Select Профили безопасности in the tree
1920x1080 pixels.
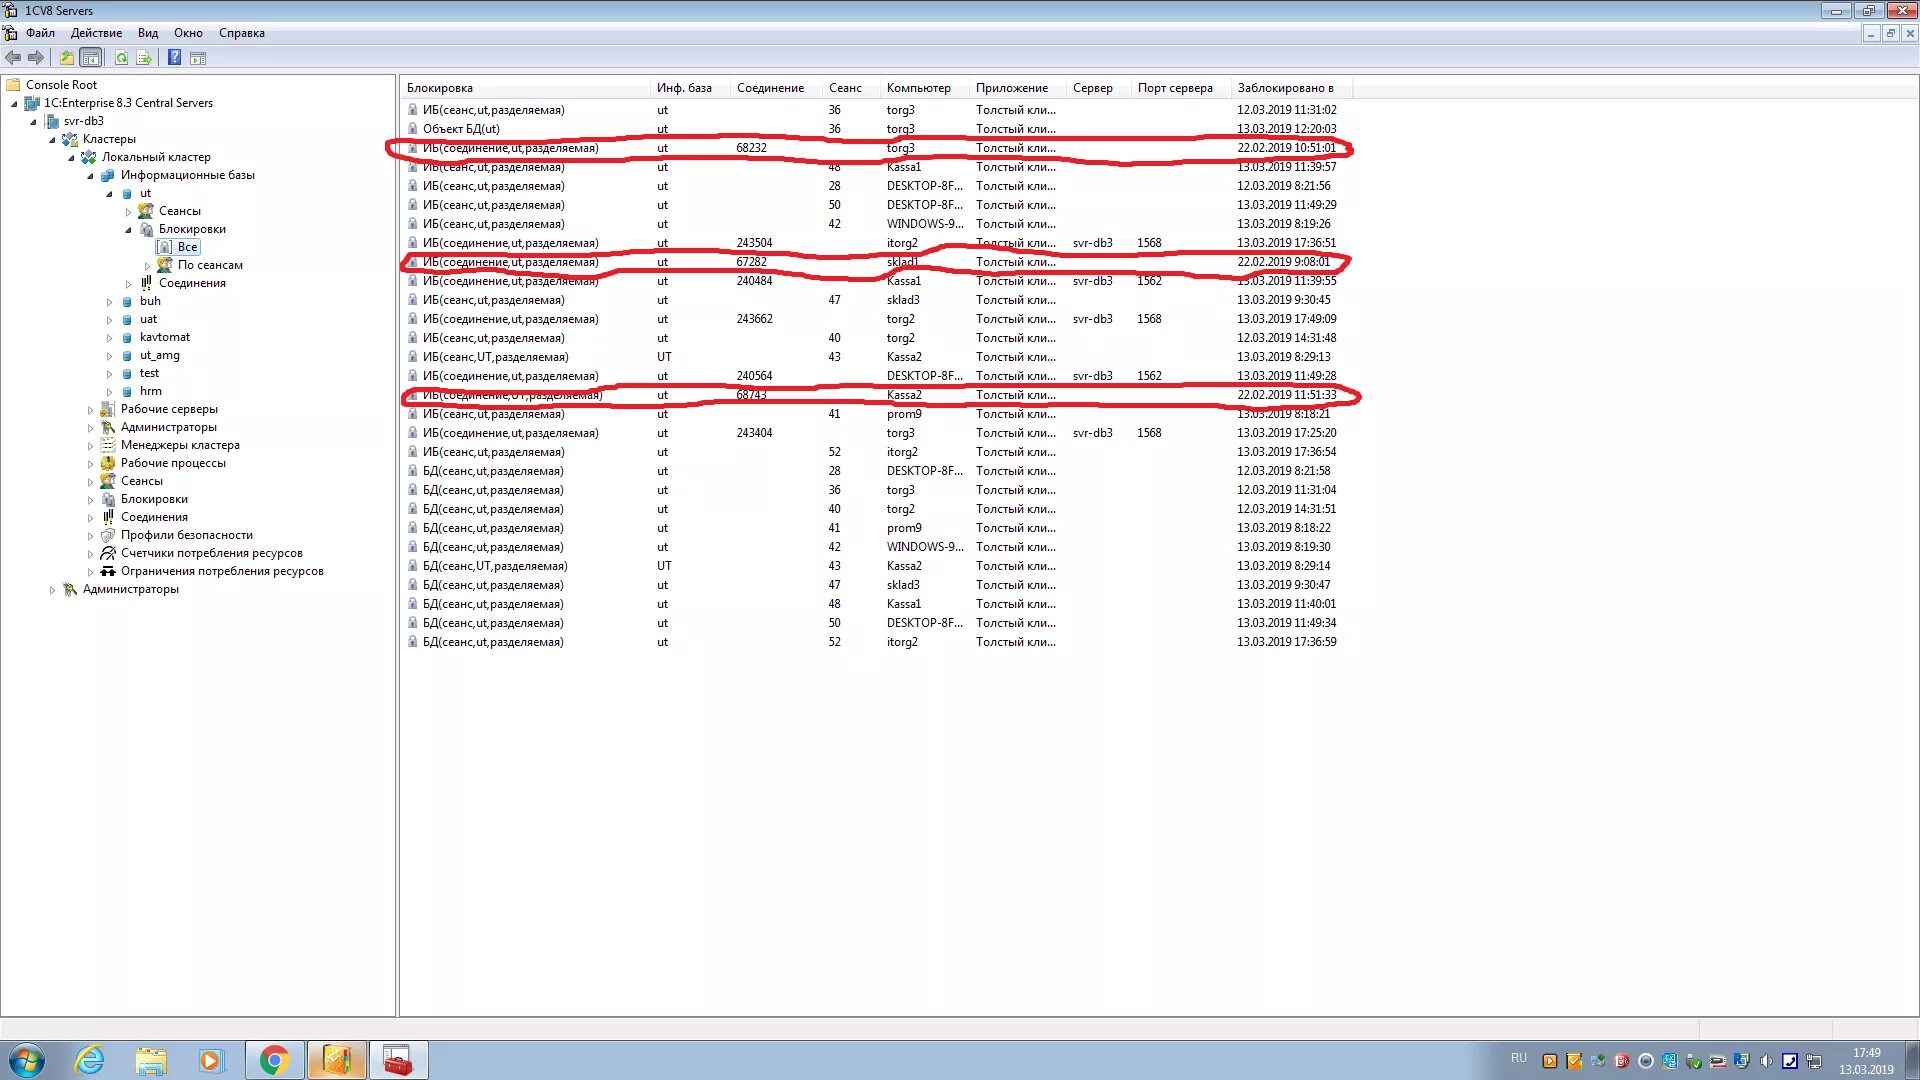186,535
